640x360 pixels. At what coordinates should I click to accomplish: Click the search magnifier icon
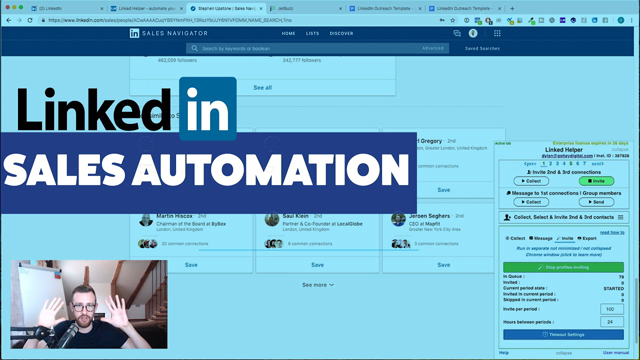click(x=195, y=48)
